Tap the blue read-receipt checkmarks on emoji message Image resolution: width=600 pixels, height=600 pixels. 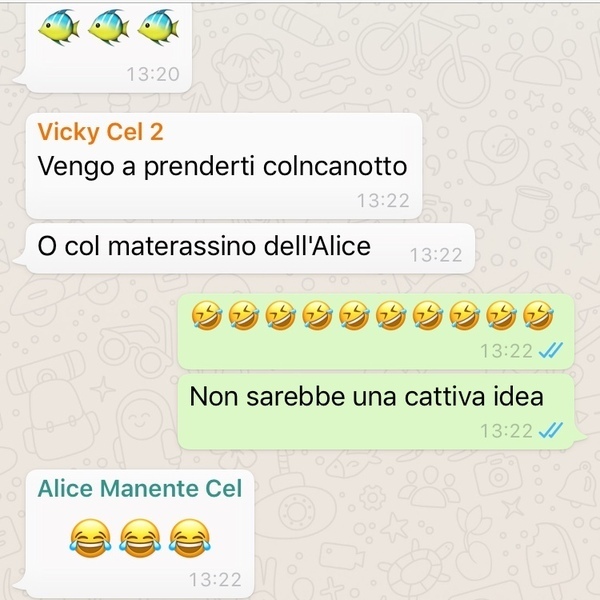pos(551,351)
